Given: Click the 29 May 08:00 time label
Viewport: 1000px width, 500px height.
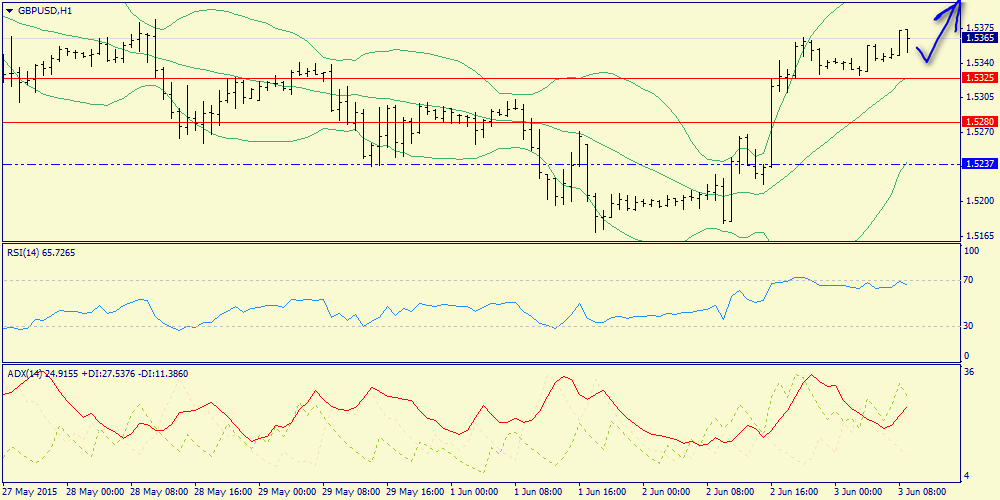Looking at the screenshot, I should pos(349,492).
